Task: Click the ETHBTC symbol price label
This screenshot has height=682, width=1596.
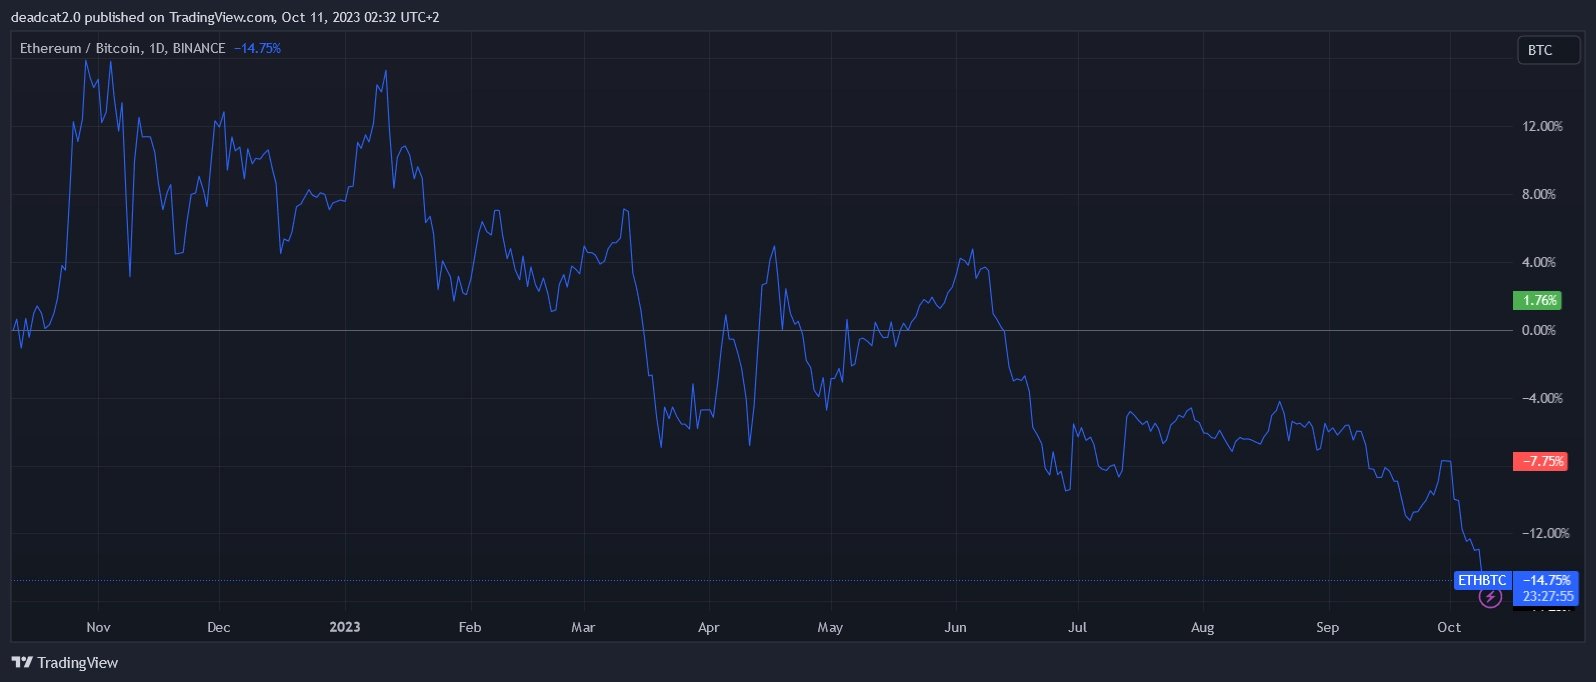Action: (1481, 580)
